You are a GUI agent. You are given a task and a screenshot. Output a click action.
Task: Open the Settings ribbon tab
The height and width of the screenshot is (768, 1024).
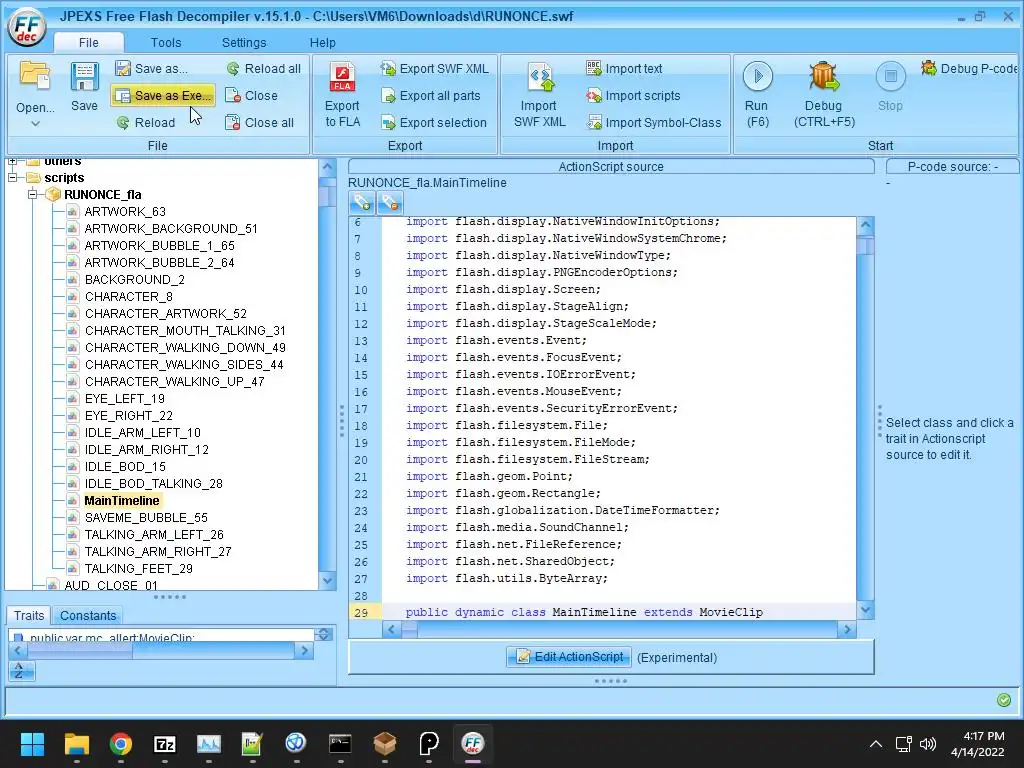[x=244, y=42]
